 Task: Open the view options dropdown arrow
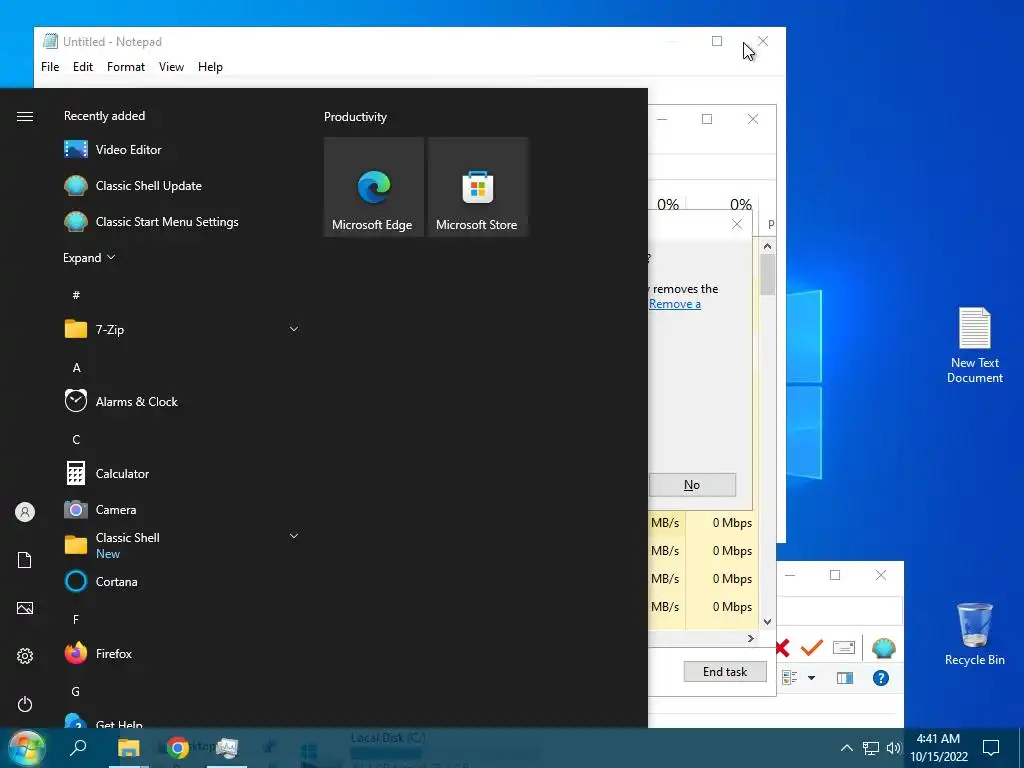click(x=811, y=678)
